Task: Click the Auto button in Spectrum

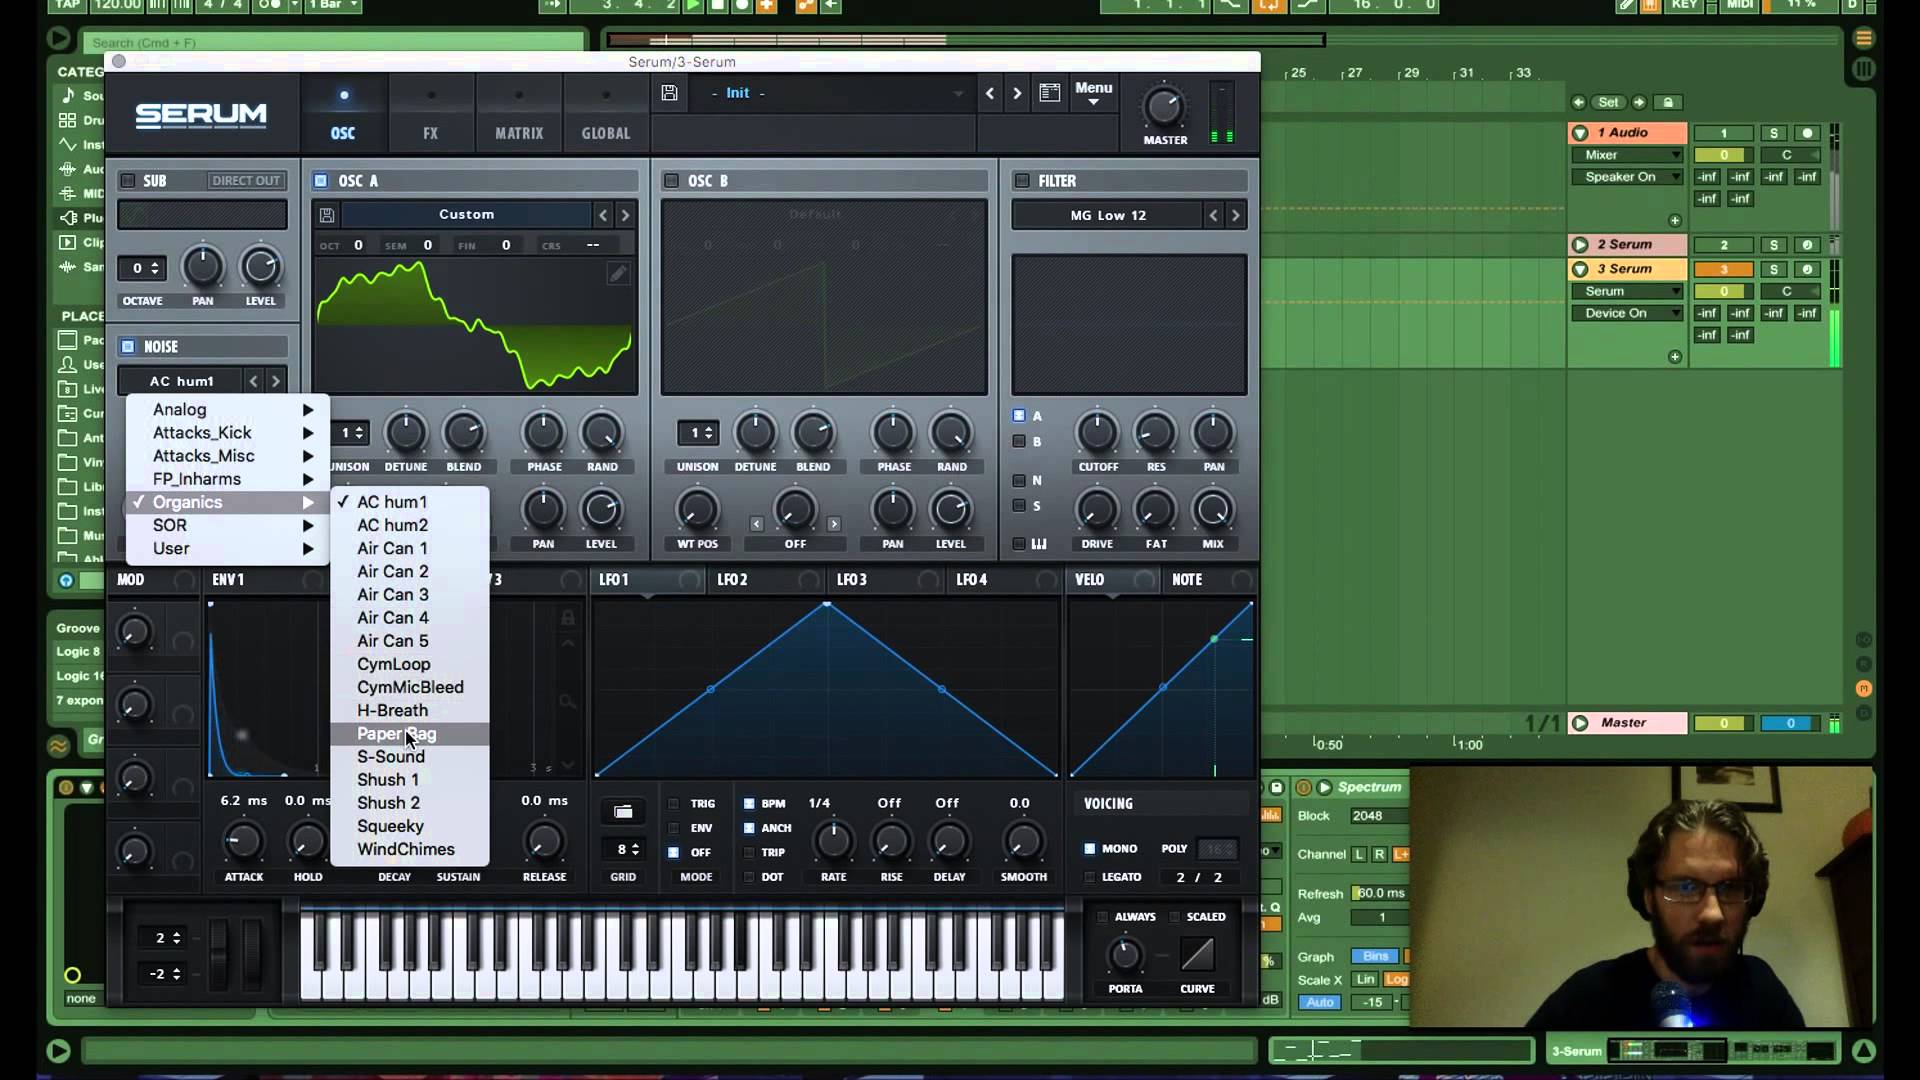Action: click(1320, 1002)
